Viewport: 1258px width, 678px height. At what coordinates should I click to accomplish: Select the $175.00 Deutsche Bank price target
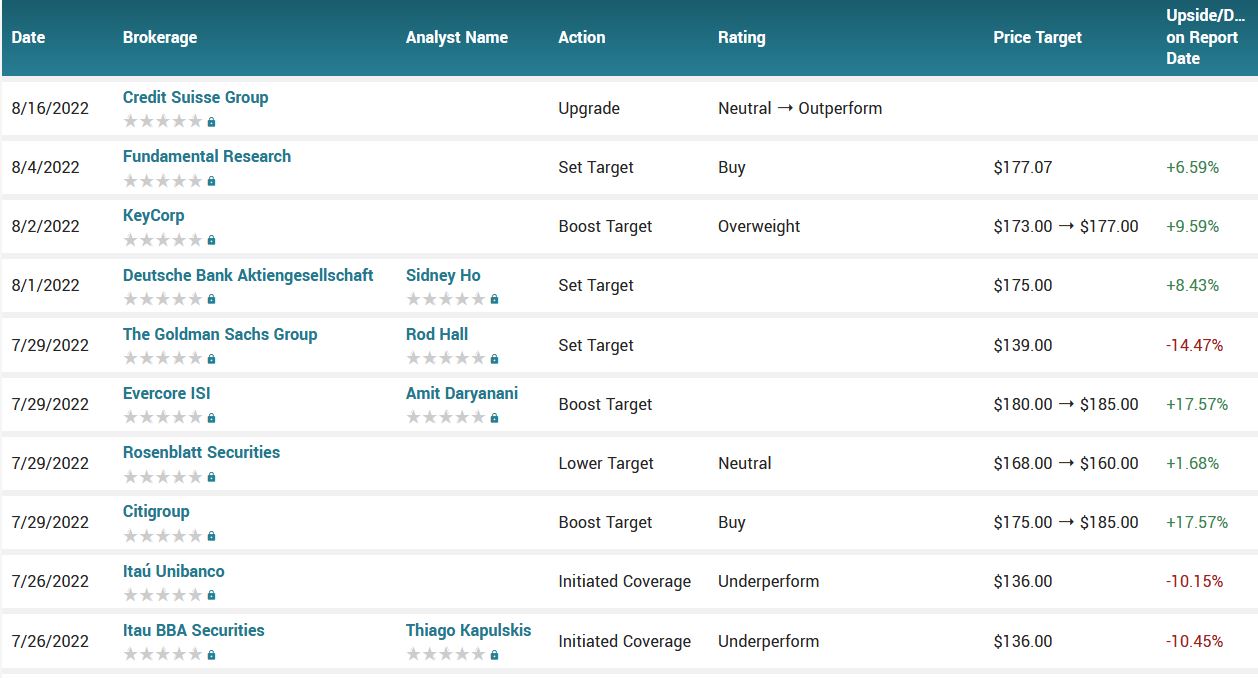(1023, 285)
